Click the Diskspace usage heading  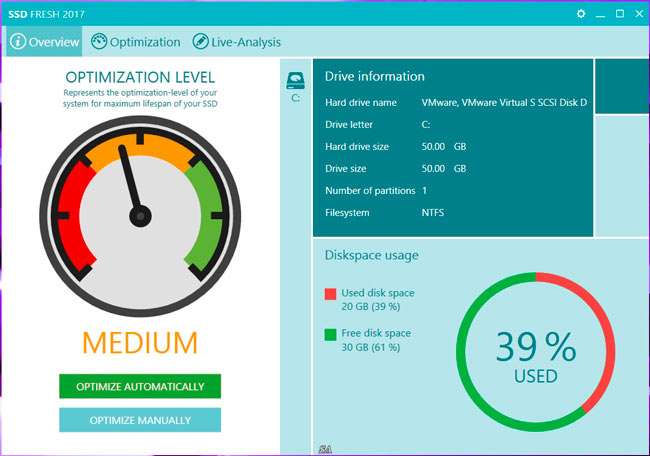click(371, 255)
